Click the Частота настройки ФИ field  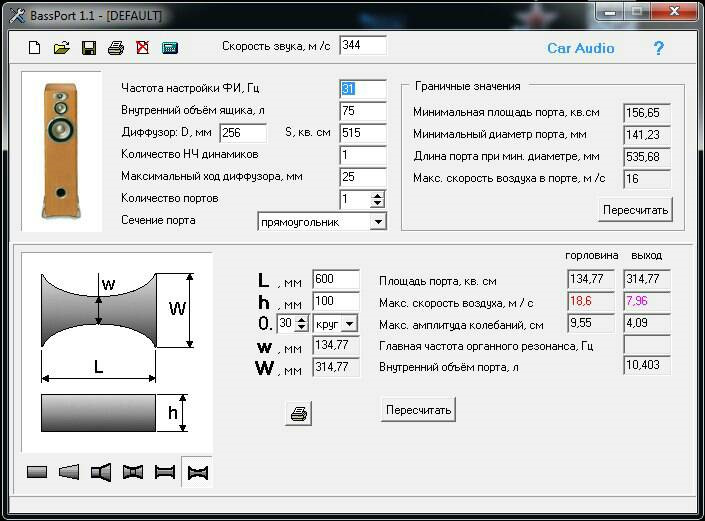click(x=363, y=89)
